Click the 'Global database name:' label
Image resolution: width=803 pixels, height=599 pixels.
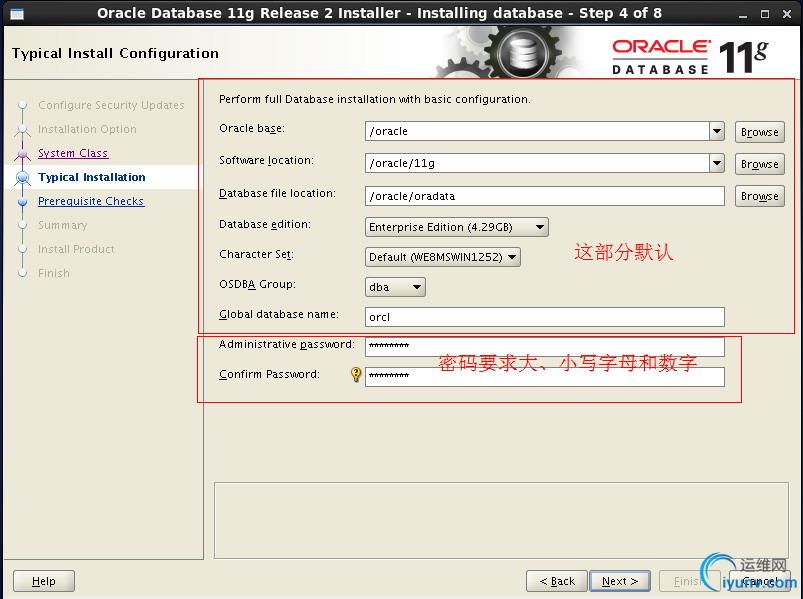279,314
